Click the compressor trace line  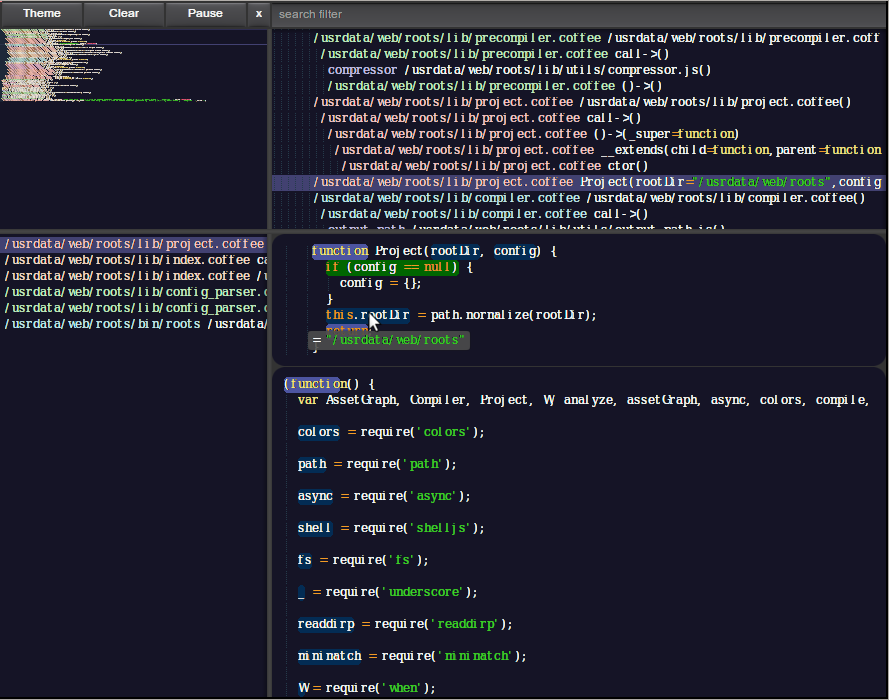click(519, 70)
